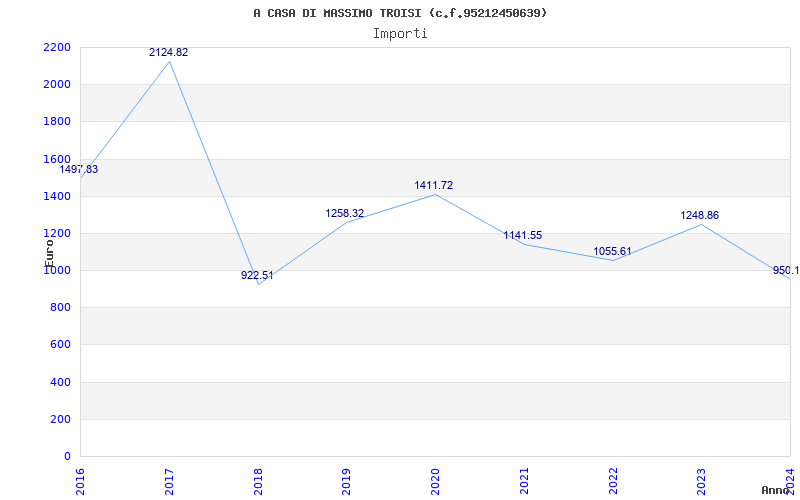Select the 1141.55 data label

pos(523,236)
